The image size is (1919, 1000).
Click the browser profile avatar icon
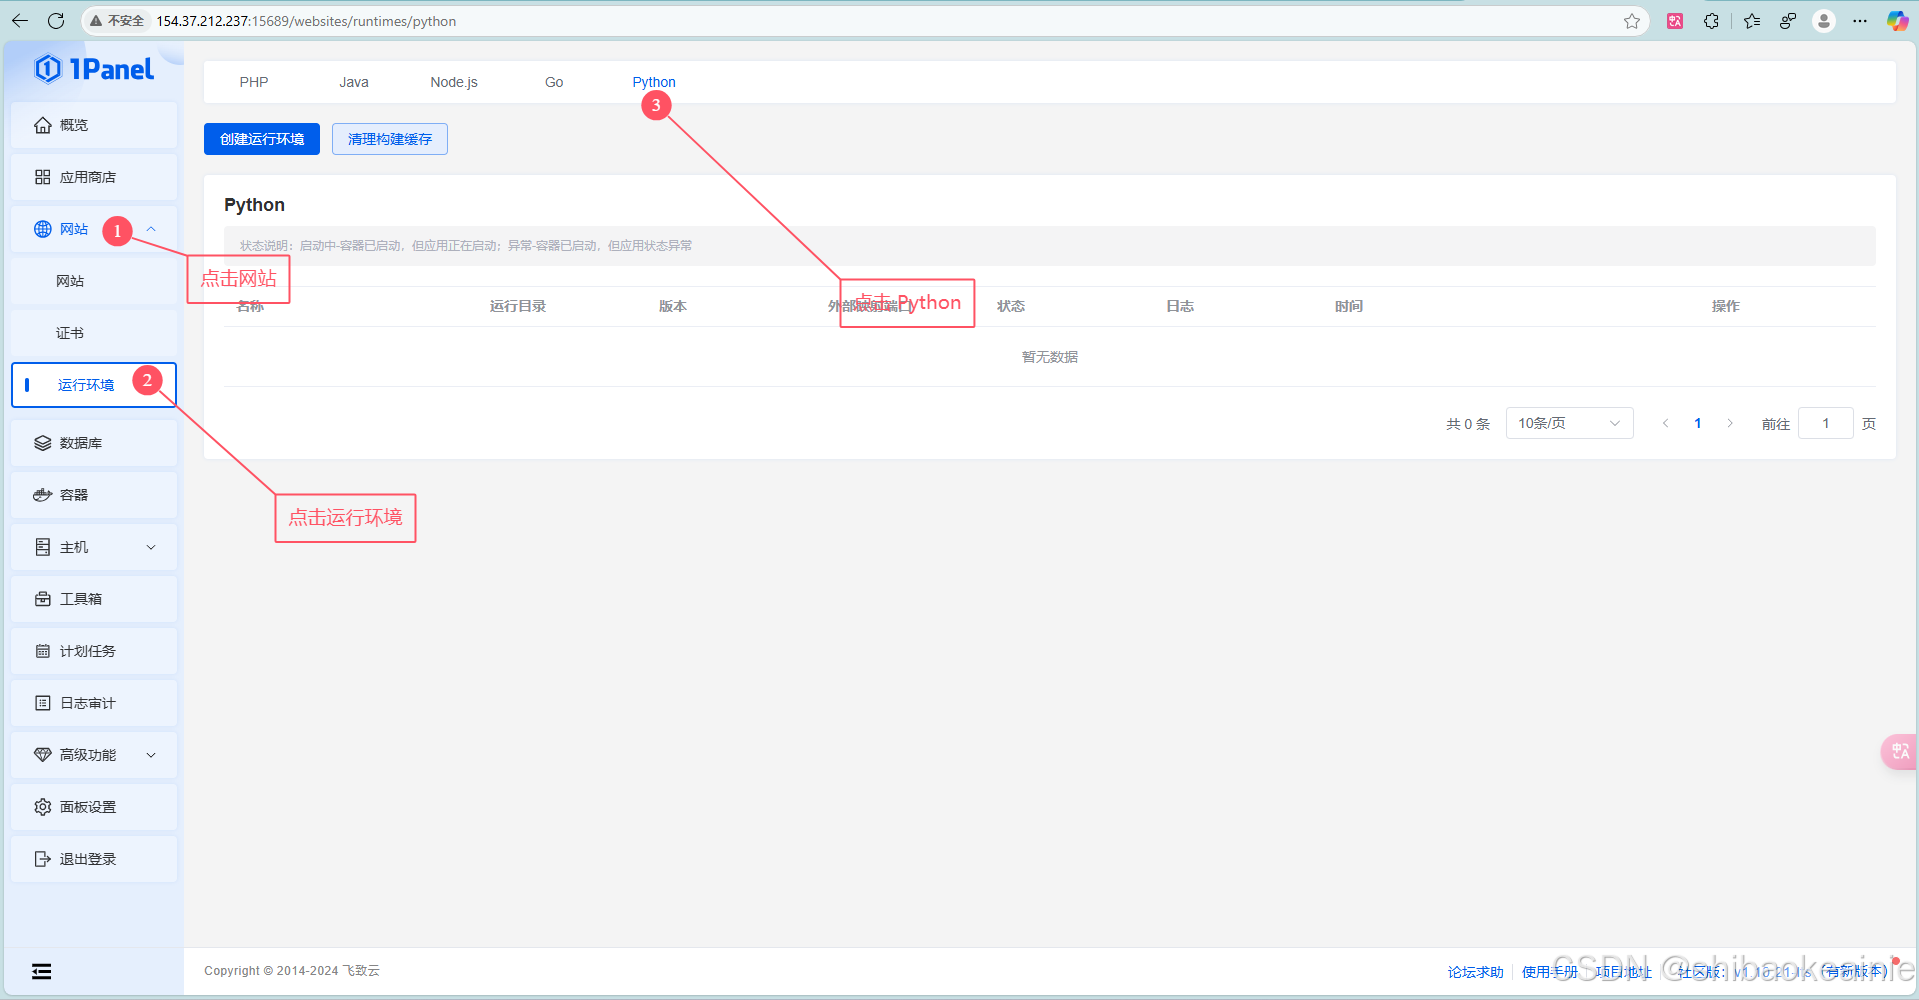point(1824,21)
